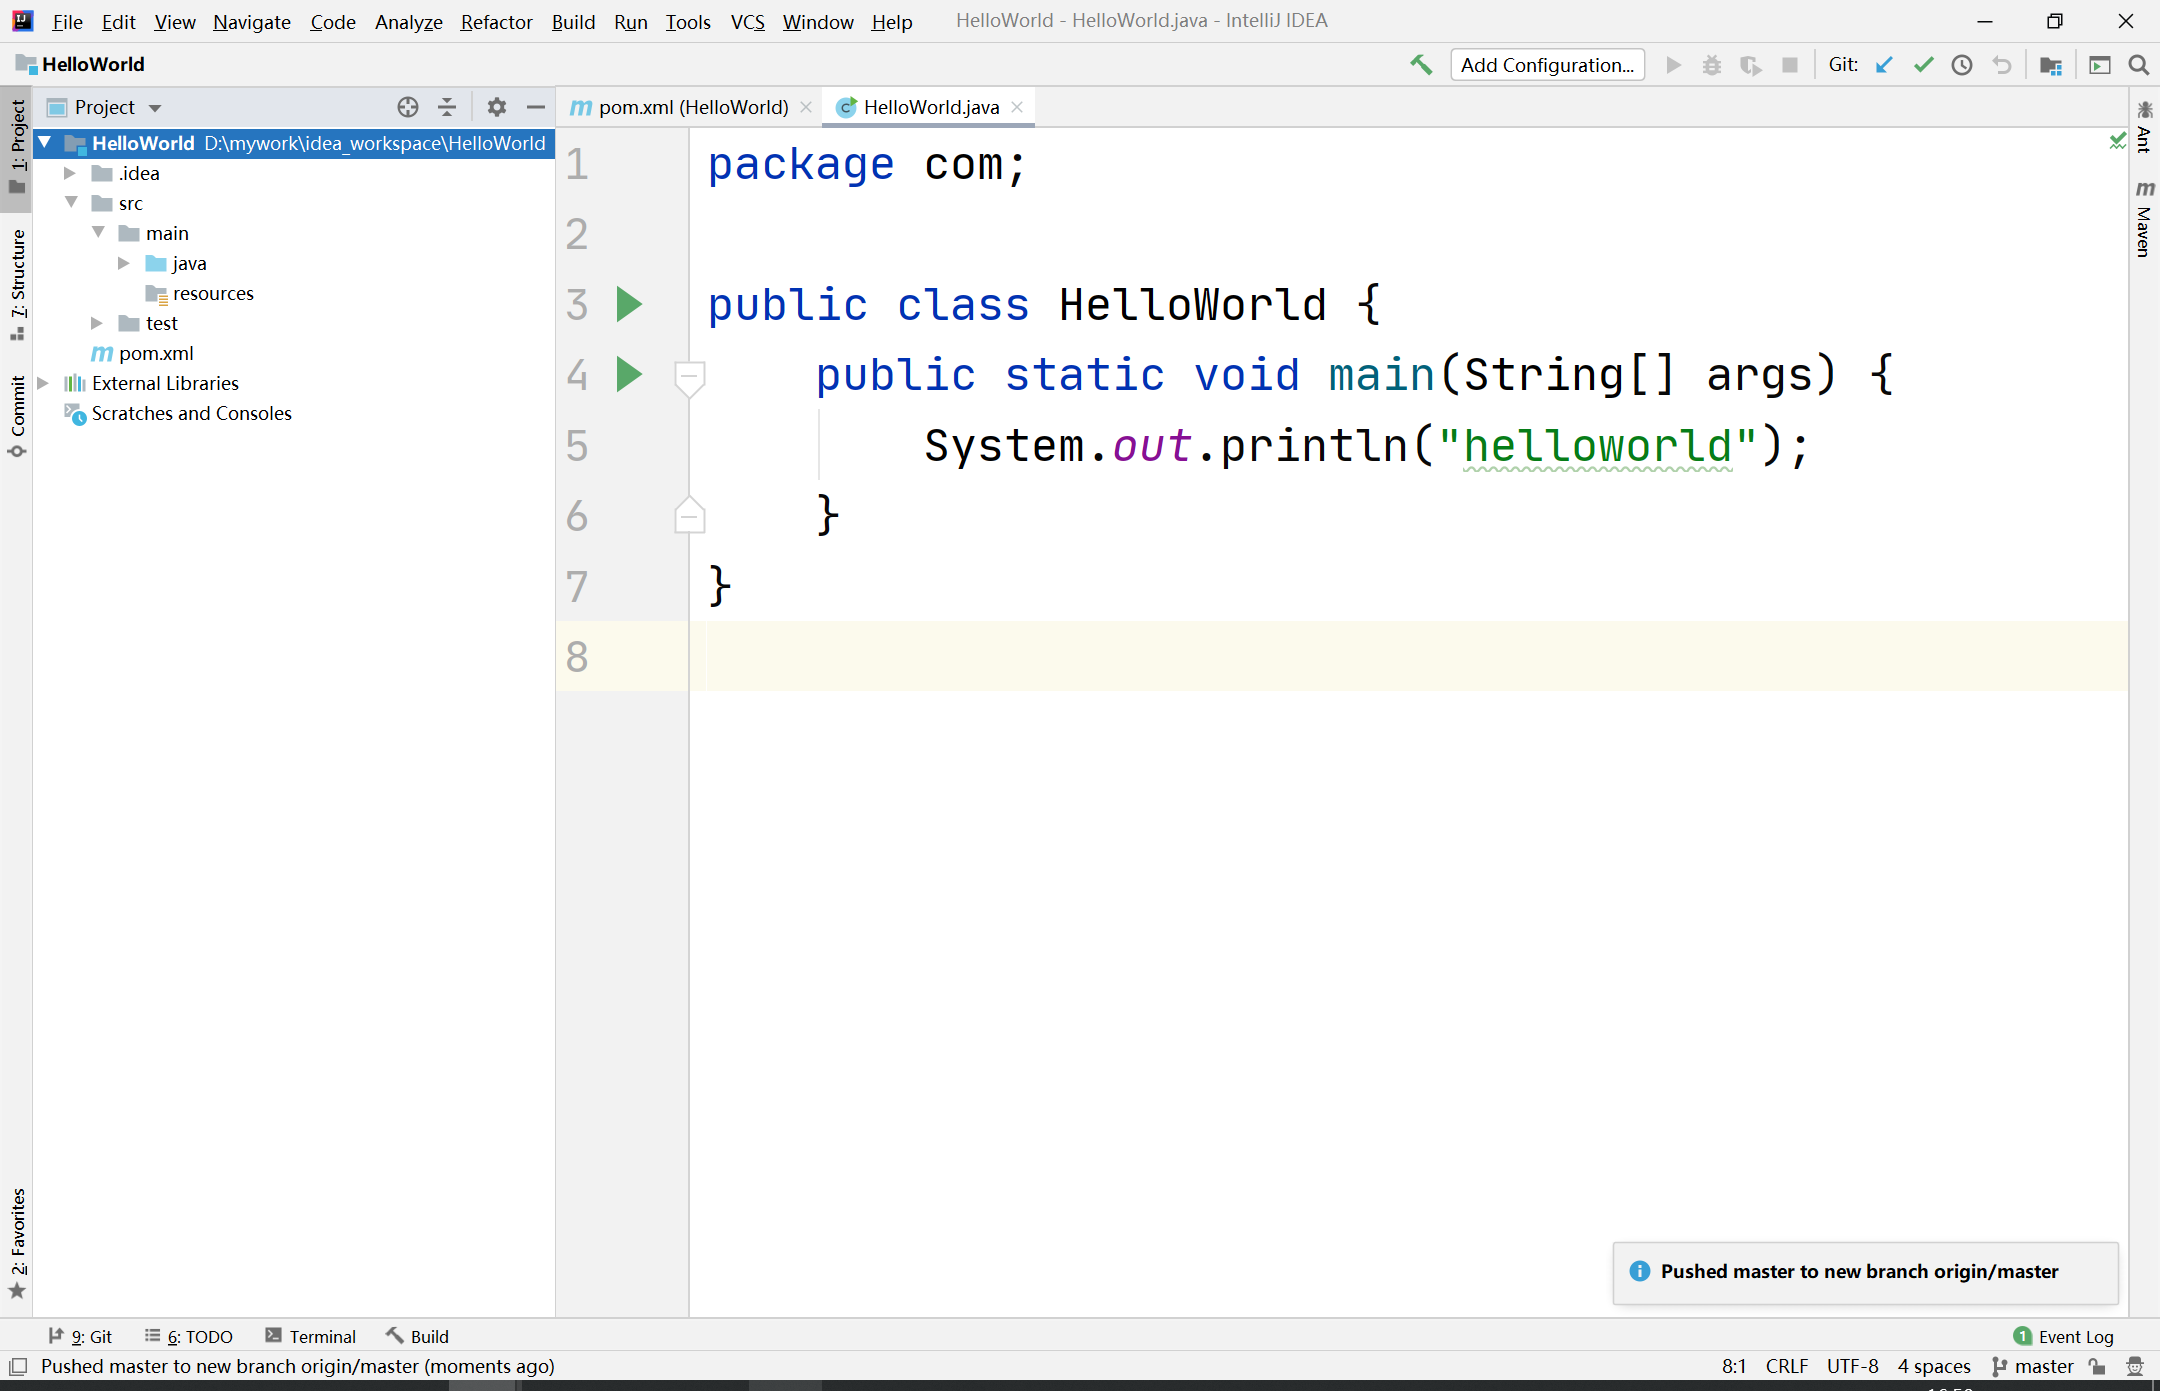Viewport: 2160px width, 1391px height.
Task: Click Add Configuration... button
Action: pos(1547,65)
